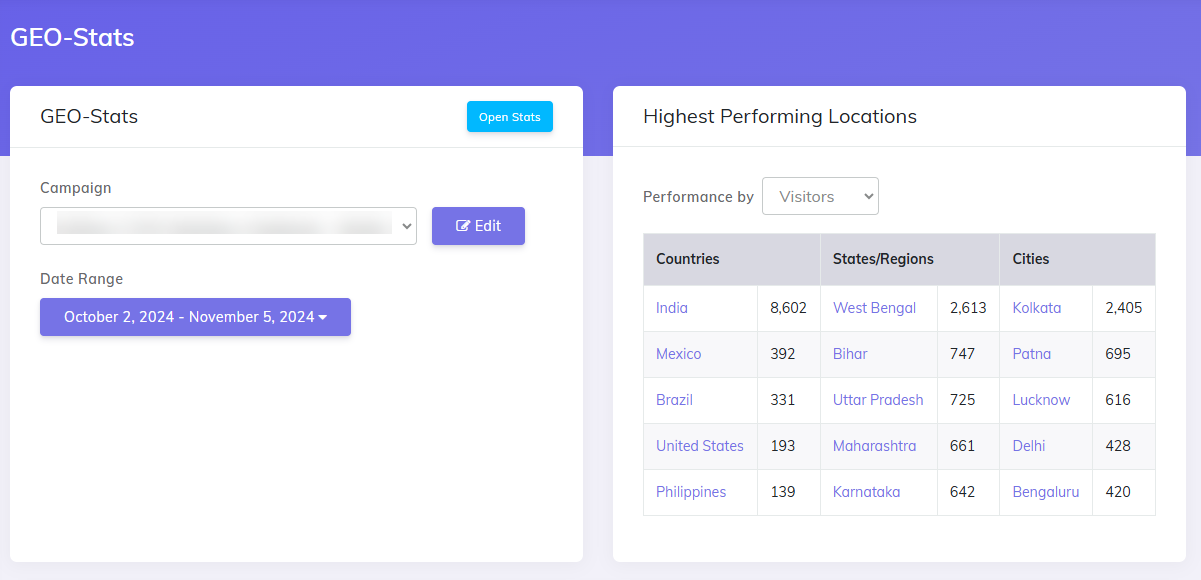Image resolution: width=1201 pixels, height=580 pixels.
Task: Click the Edit campaign button
Action: (x=478, y=226)
